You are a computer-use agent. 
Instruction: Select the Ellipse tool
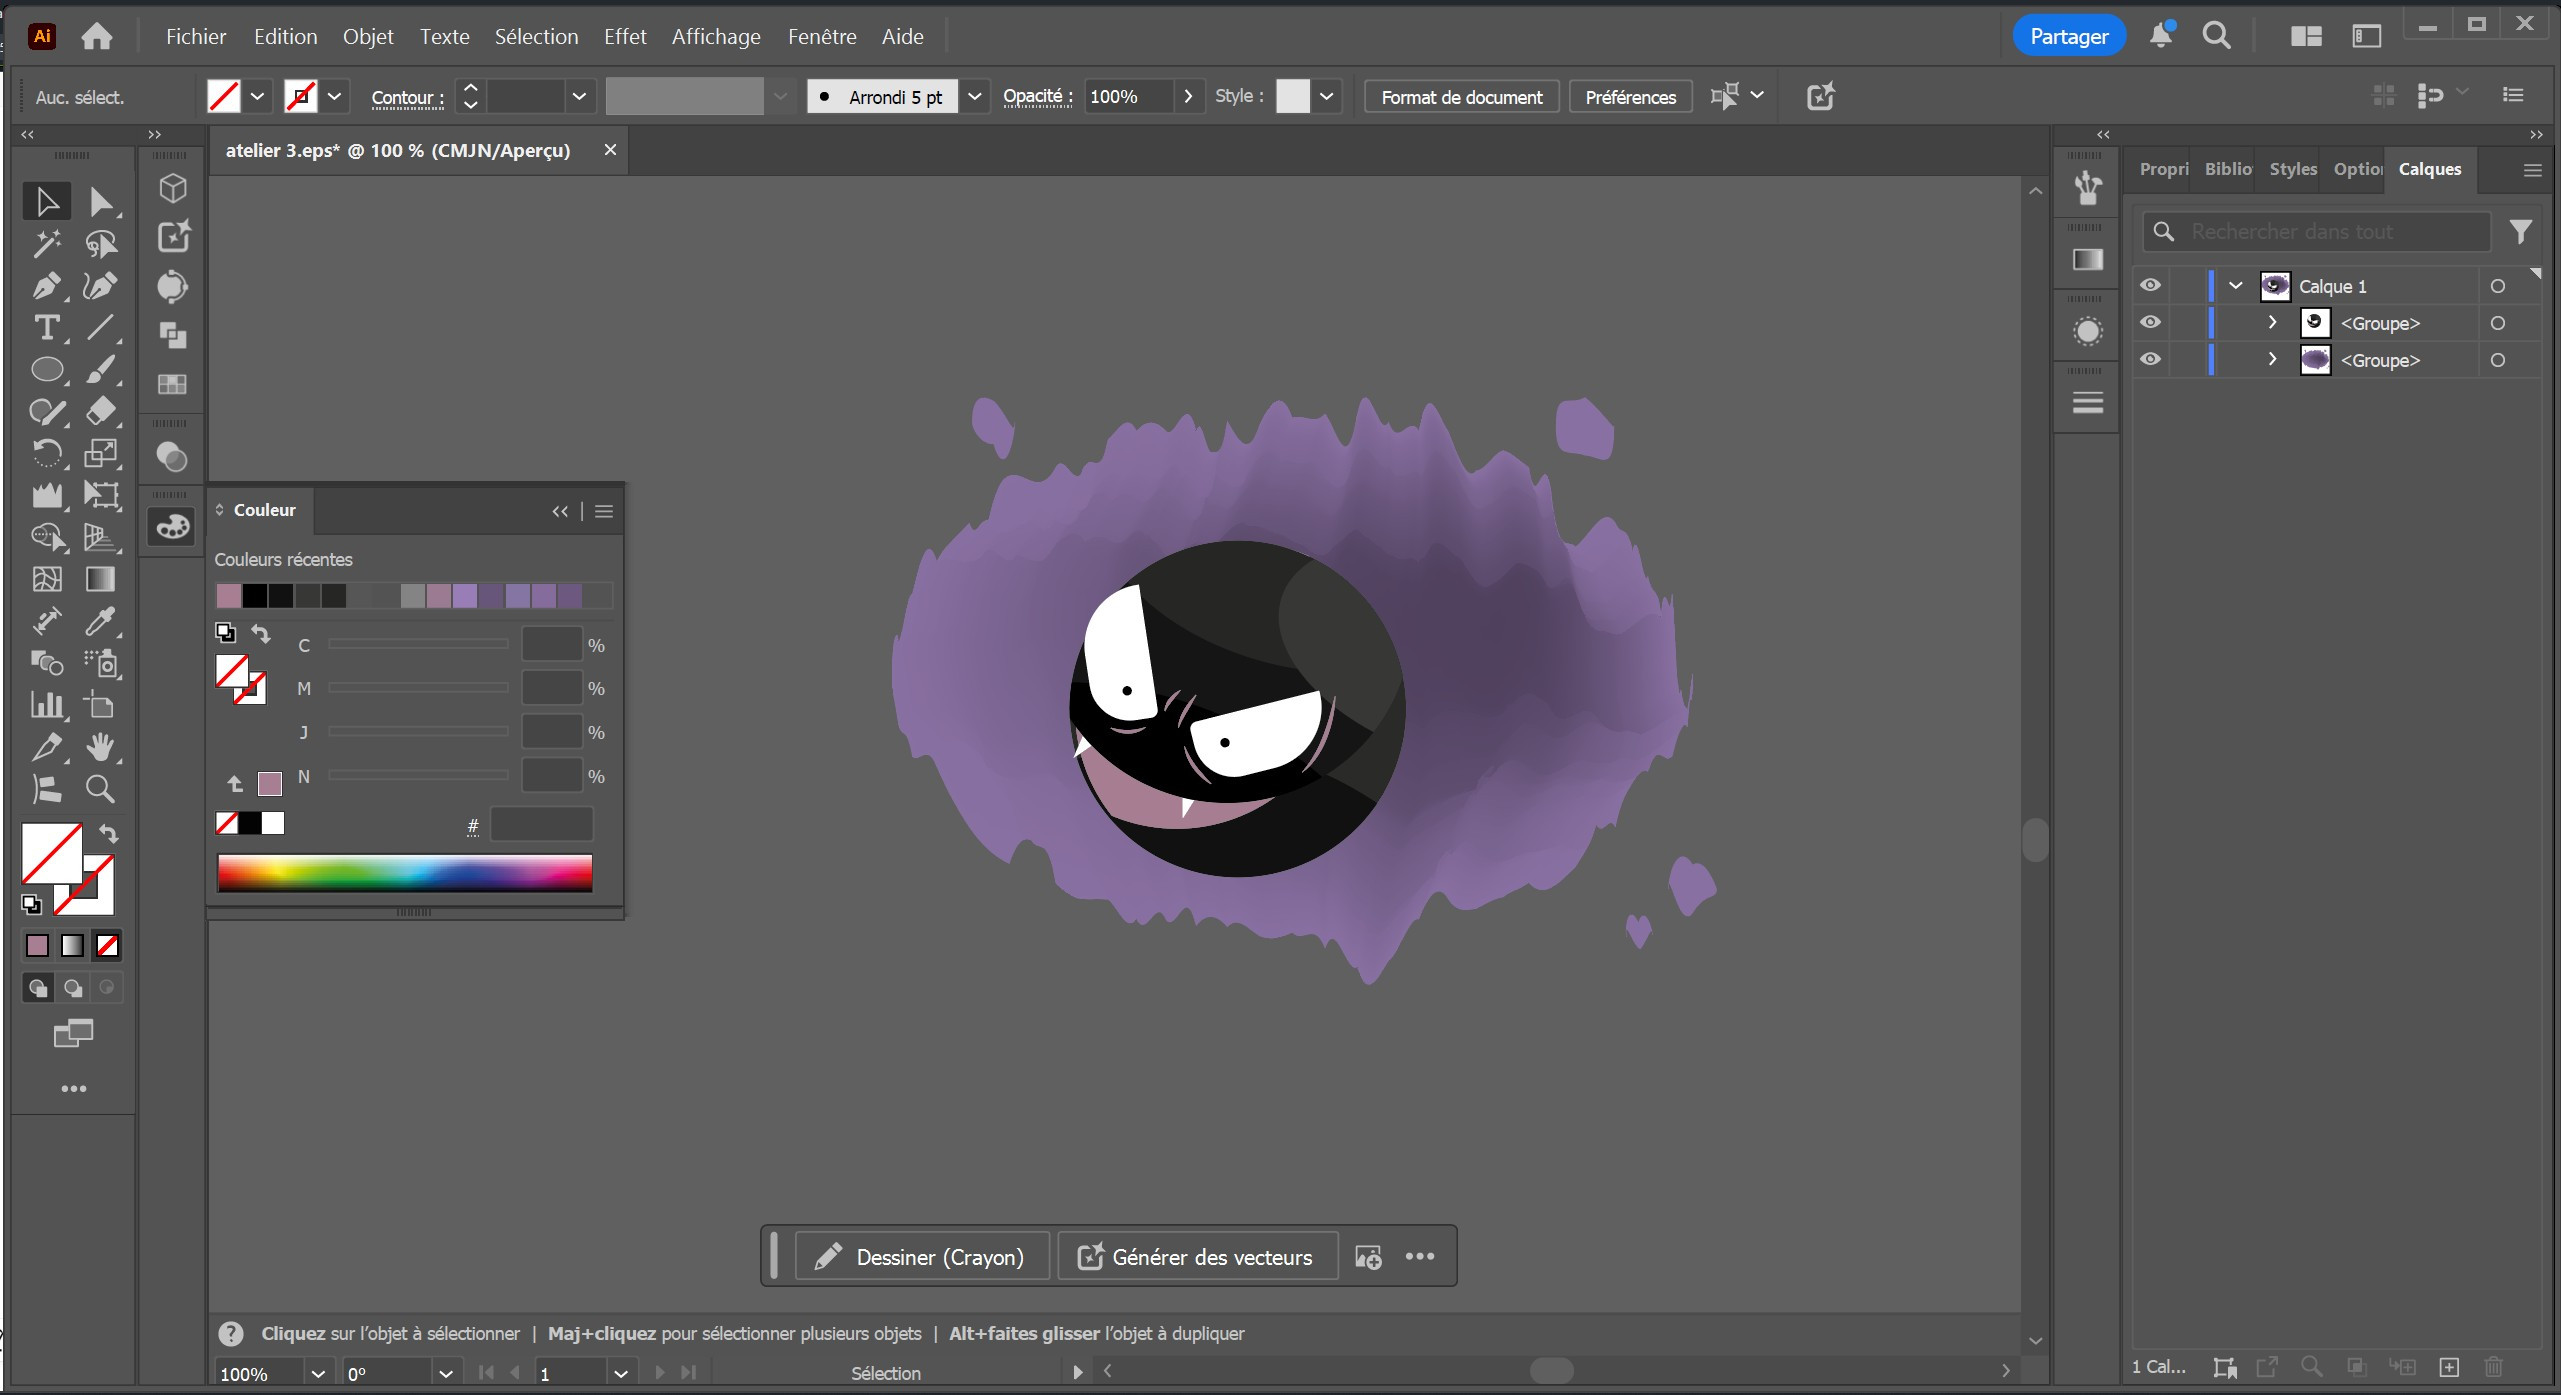(x=46, y=370)
